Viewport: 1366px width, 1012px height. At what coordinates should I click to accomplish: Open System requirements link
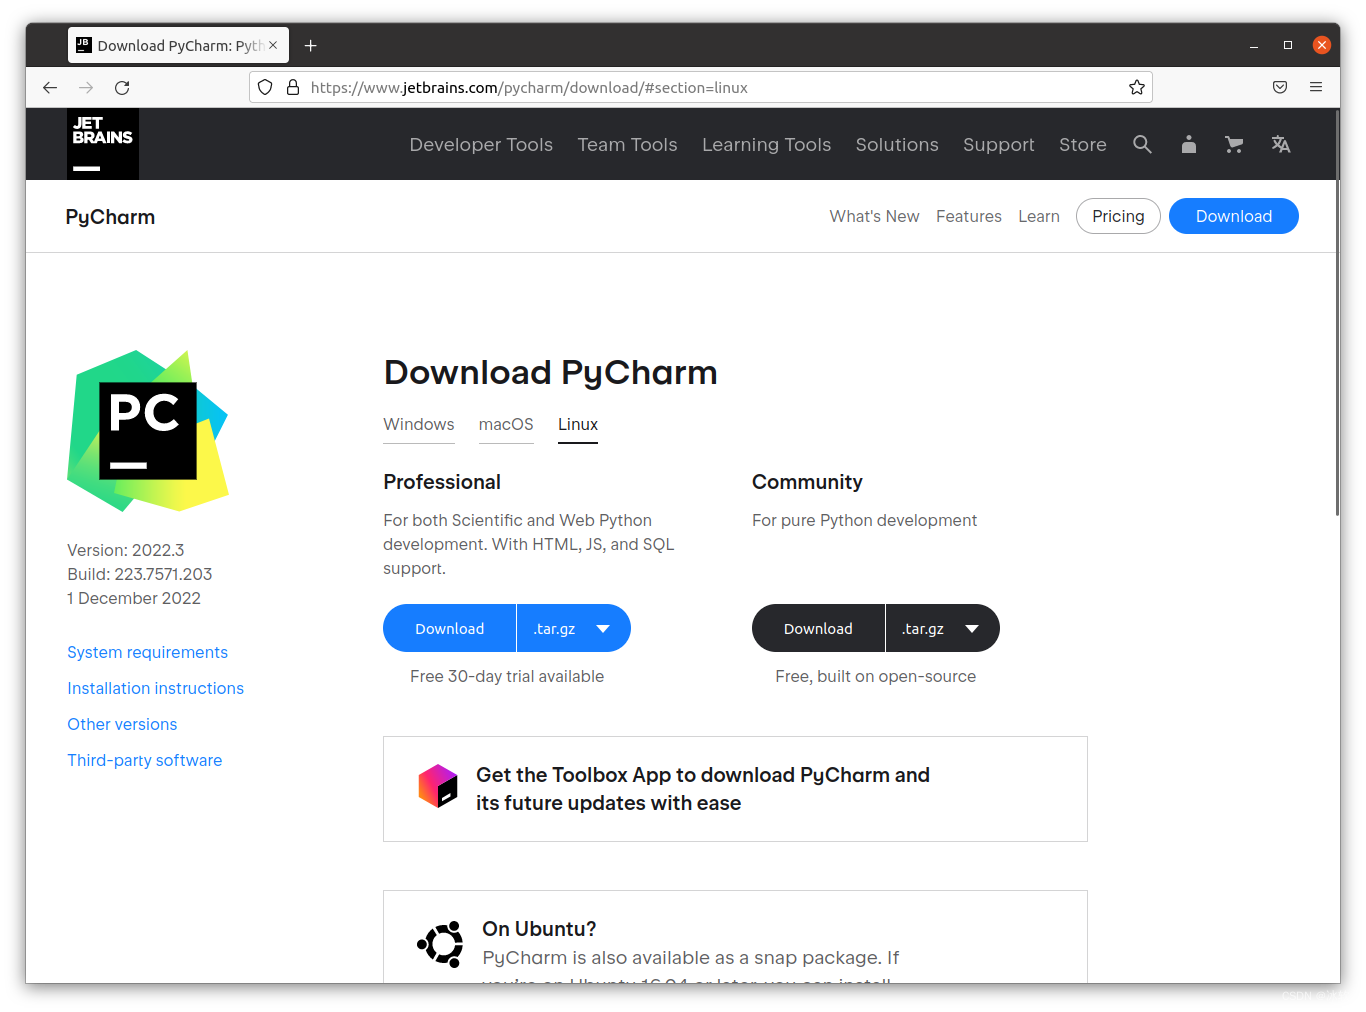(x=148, y=652)
